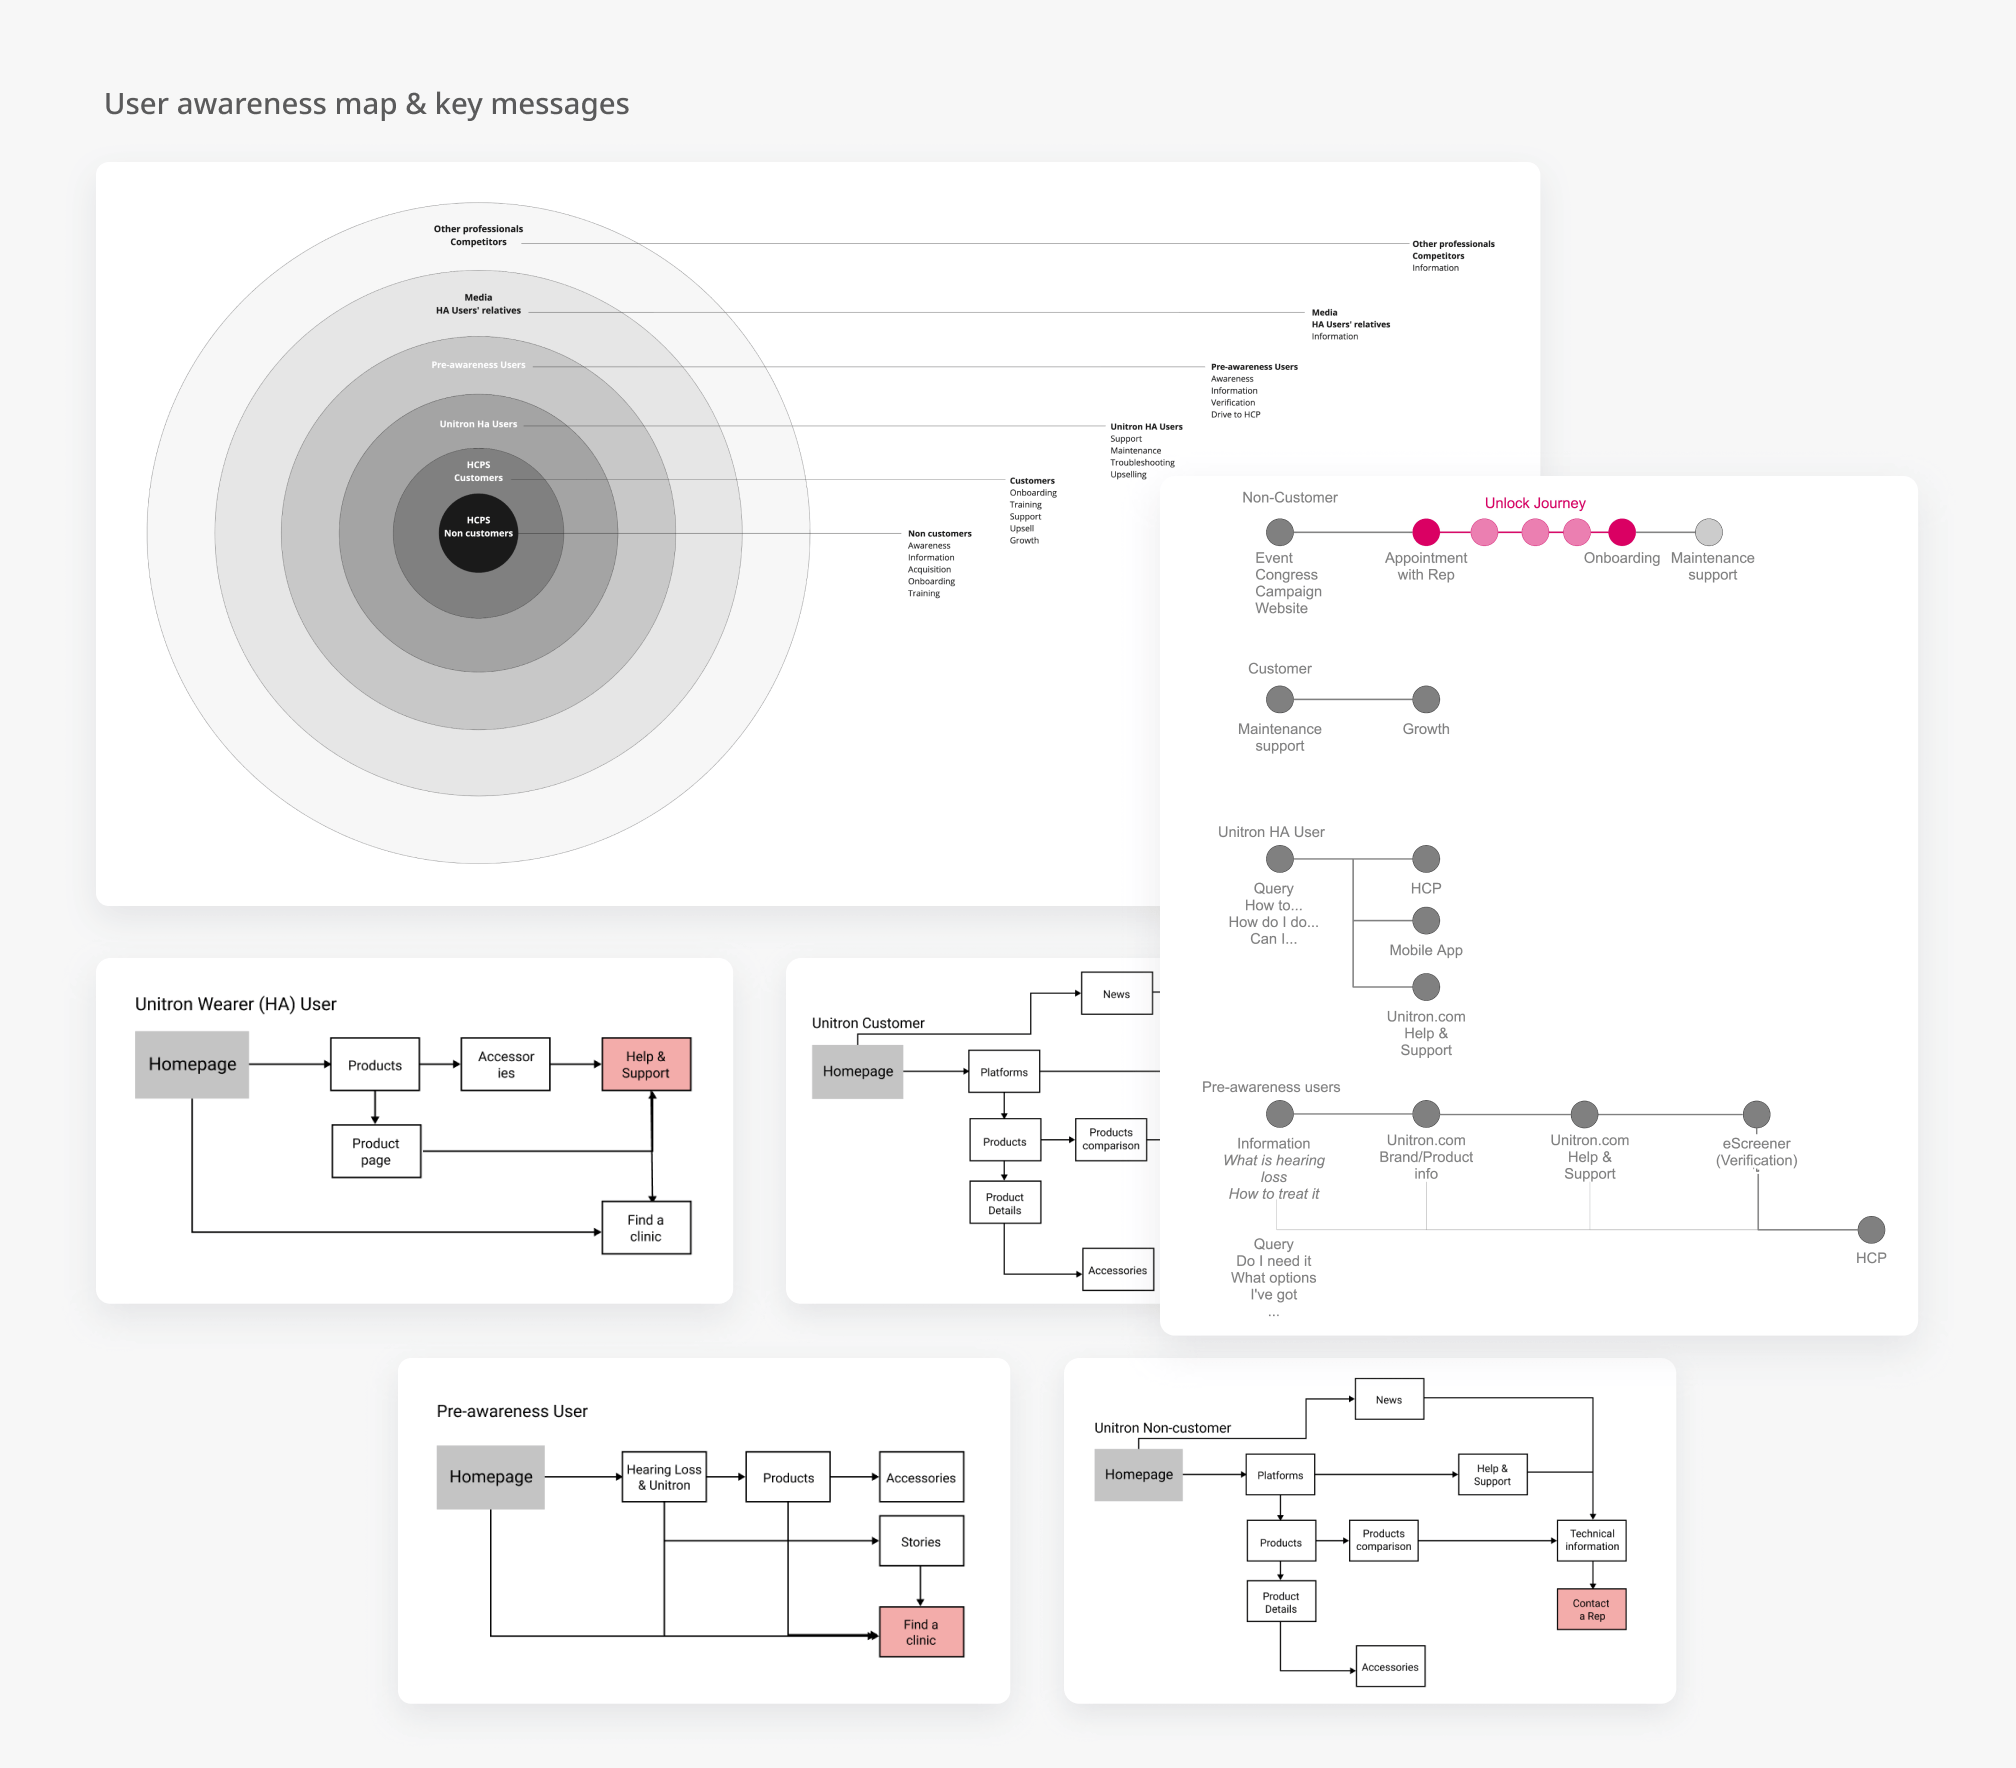Click Homepage box in Unitron Customer flow
Screen dimensions: 2016x1768
[858, 1071]
